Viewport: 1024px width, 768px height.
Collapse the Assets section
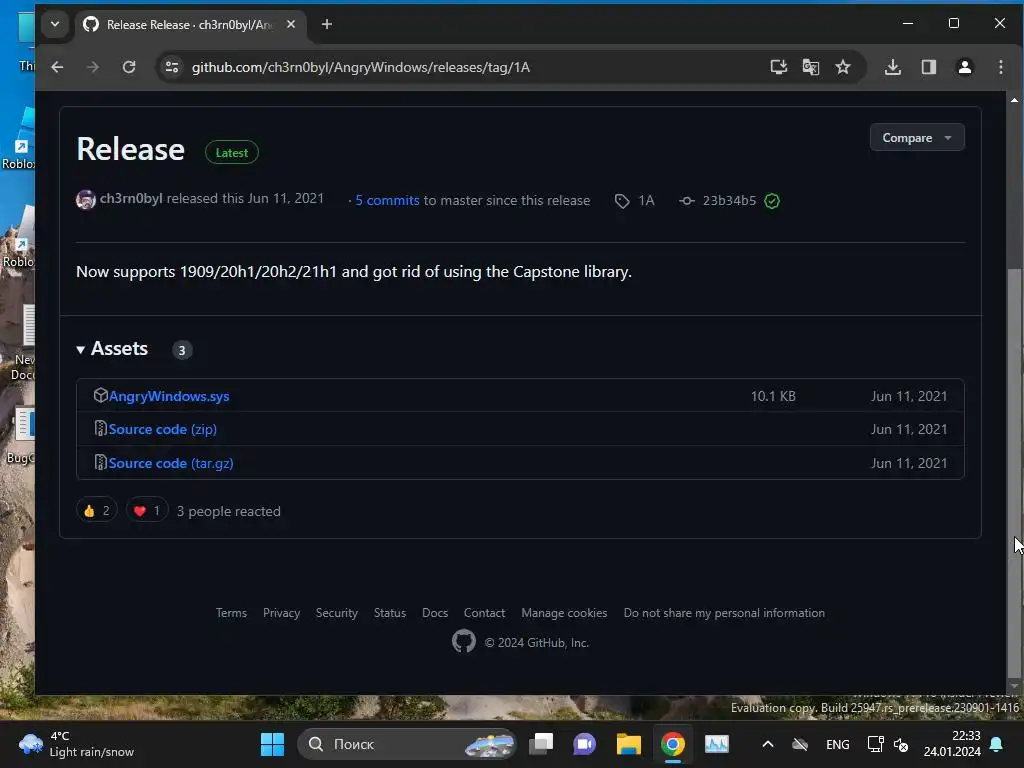click(x=112, y=349)
